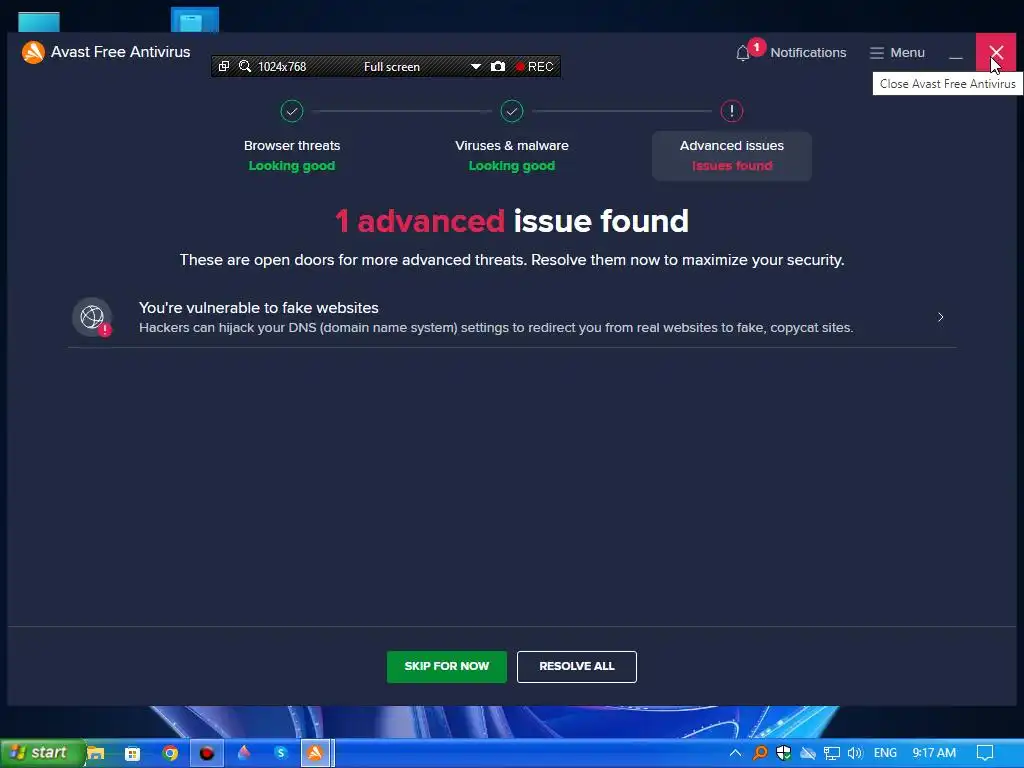Click the "Issues found" status text

(x=732, y=166)
